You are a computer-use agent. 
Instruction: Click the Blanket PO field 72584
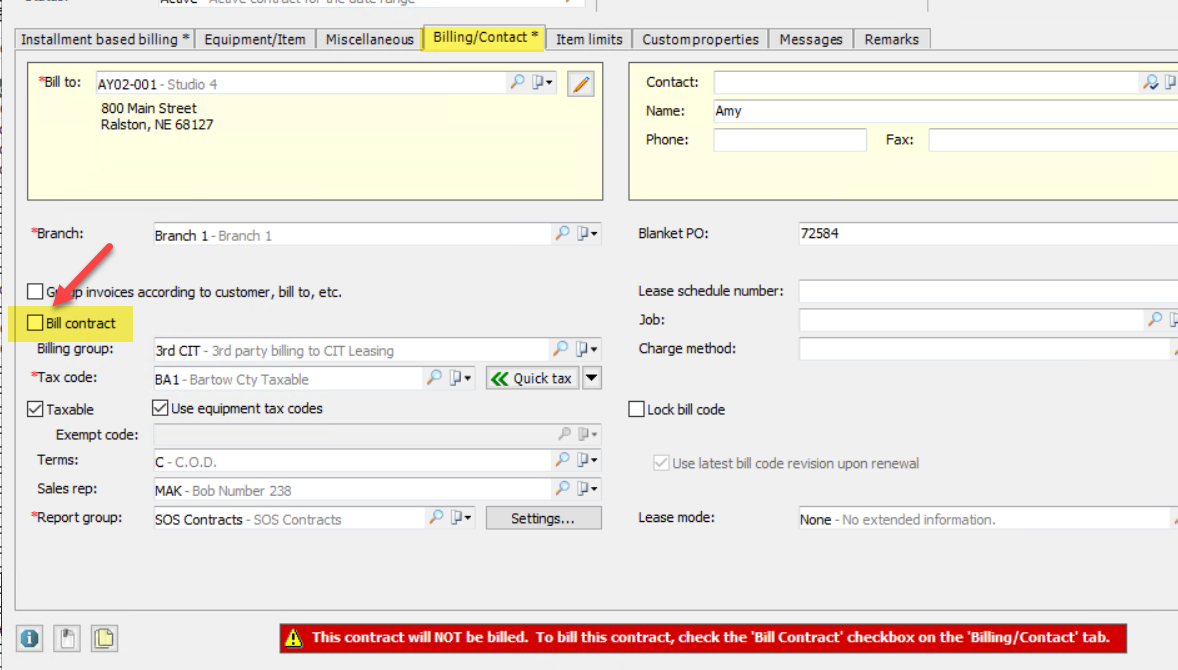(988, 234)
